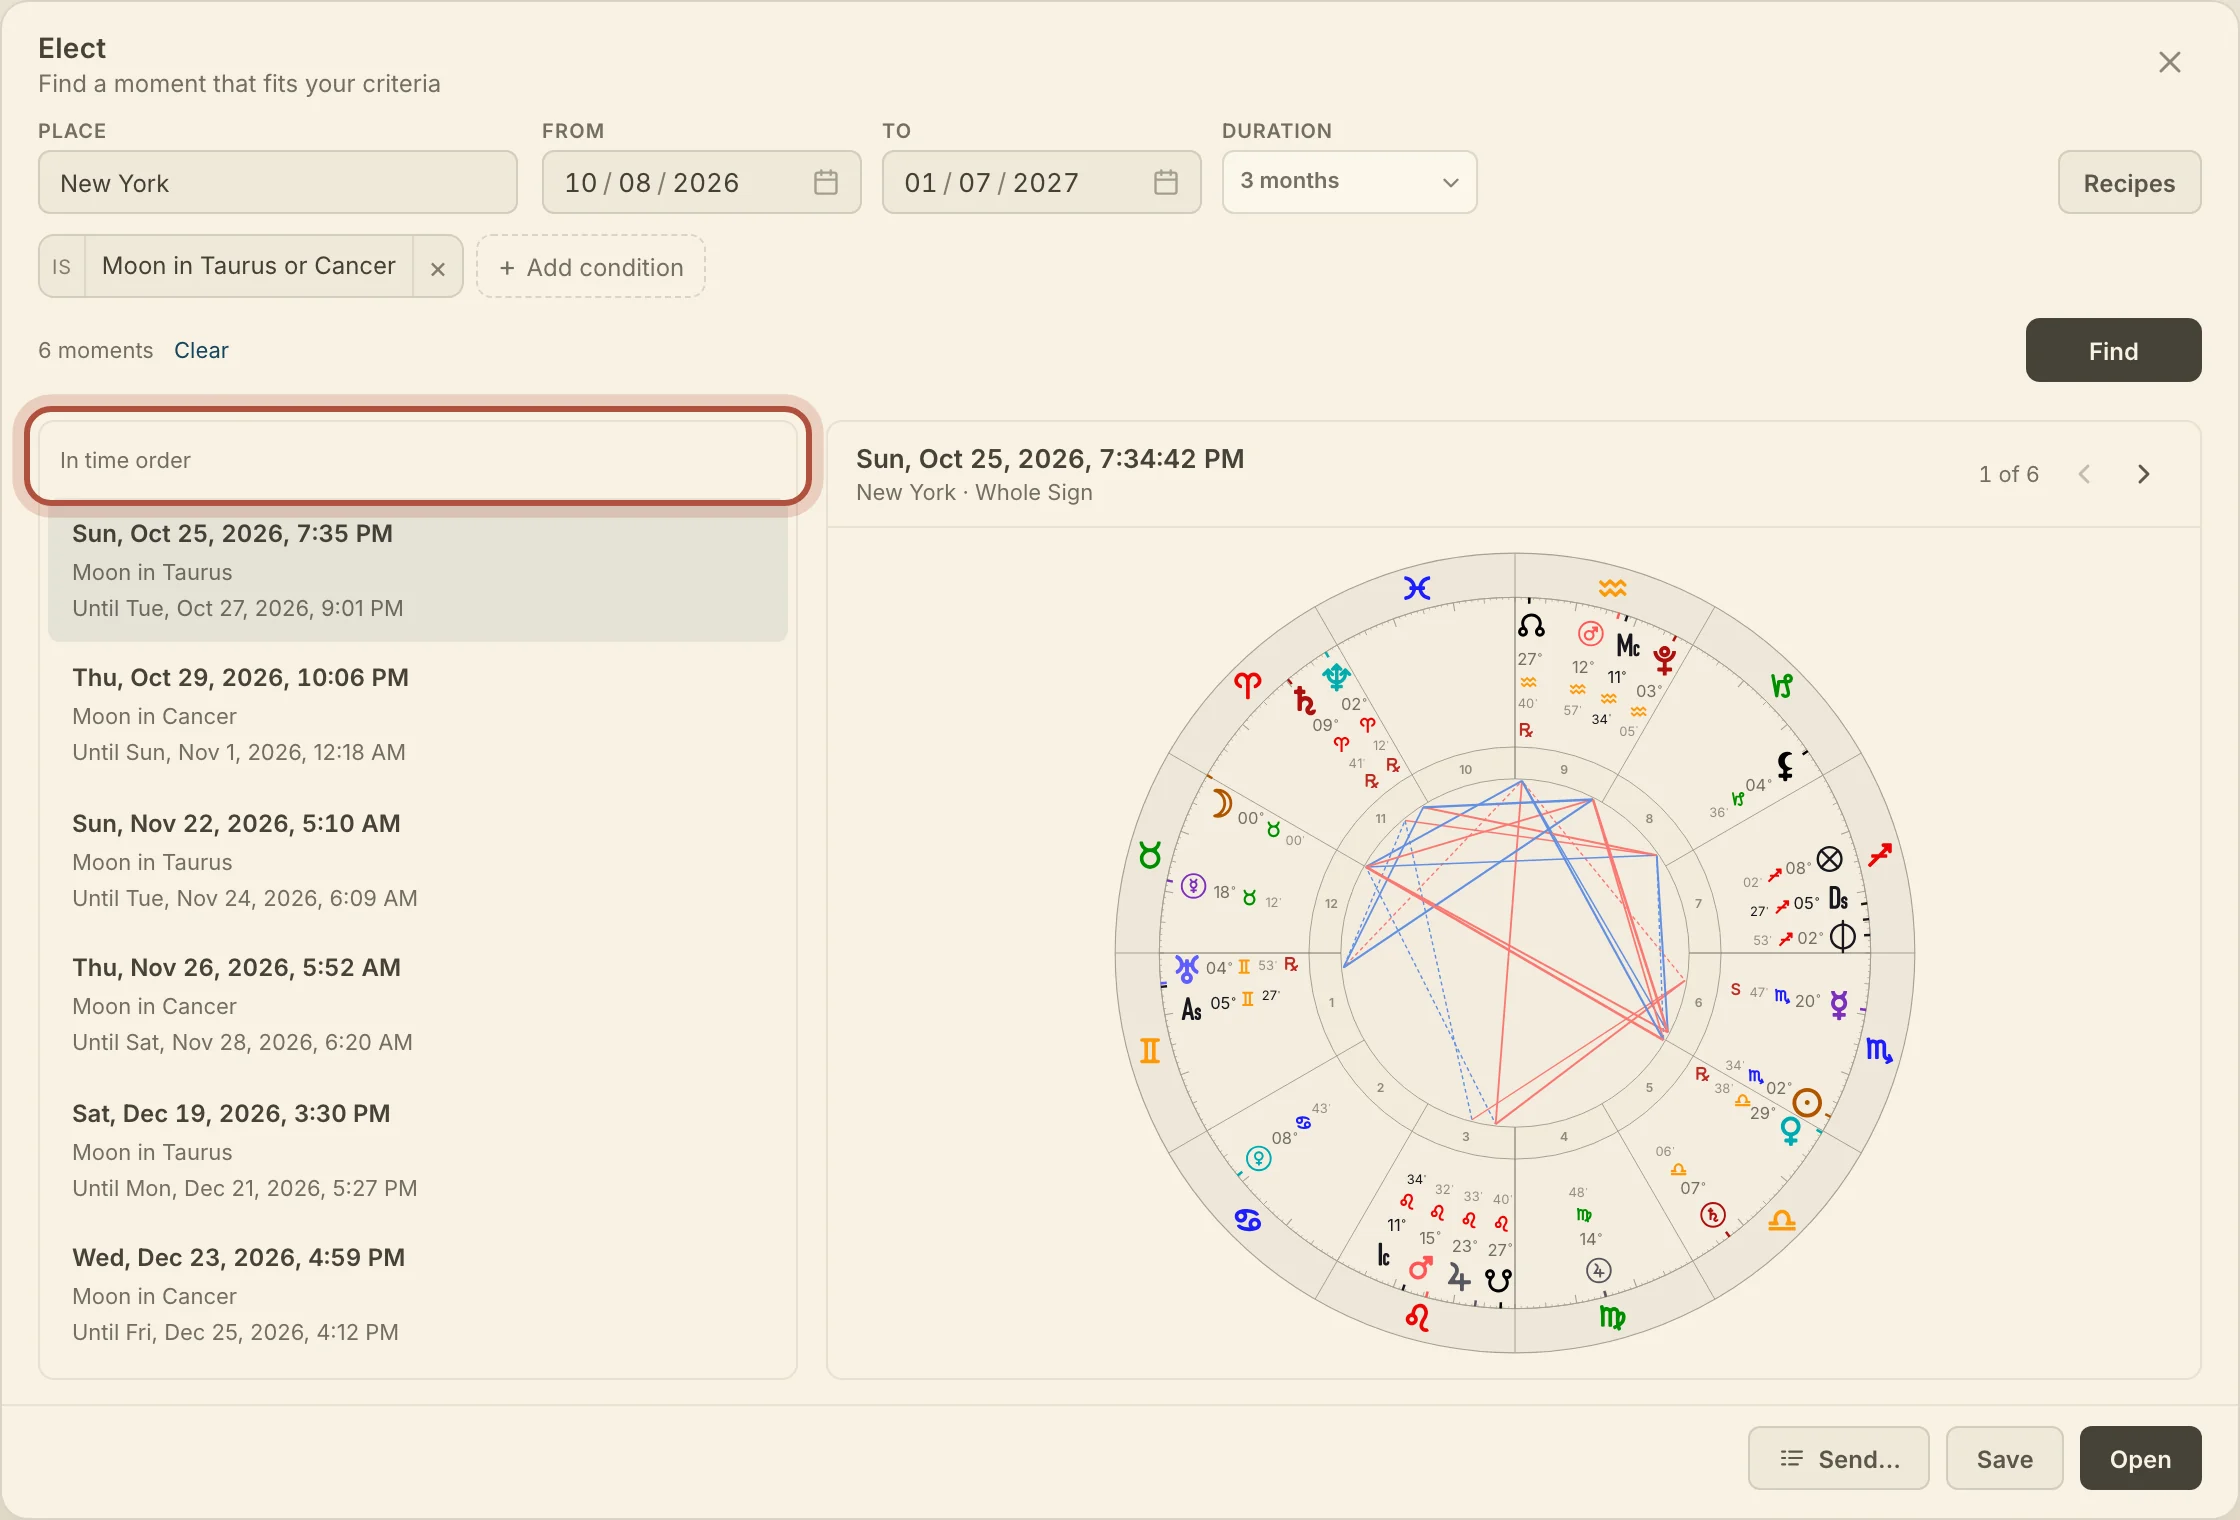This screenshot has width=2240, height=1520.
Task: Clear the found moments
Action: coord(201,350)
